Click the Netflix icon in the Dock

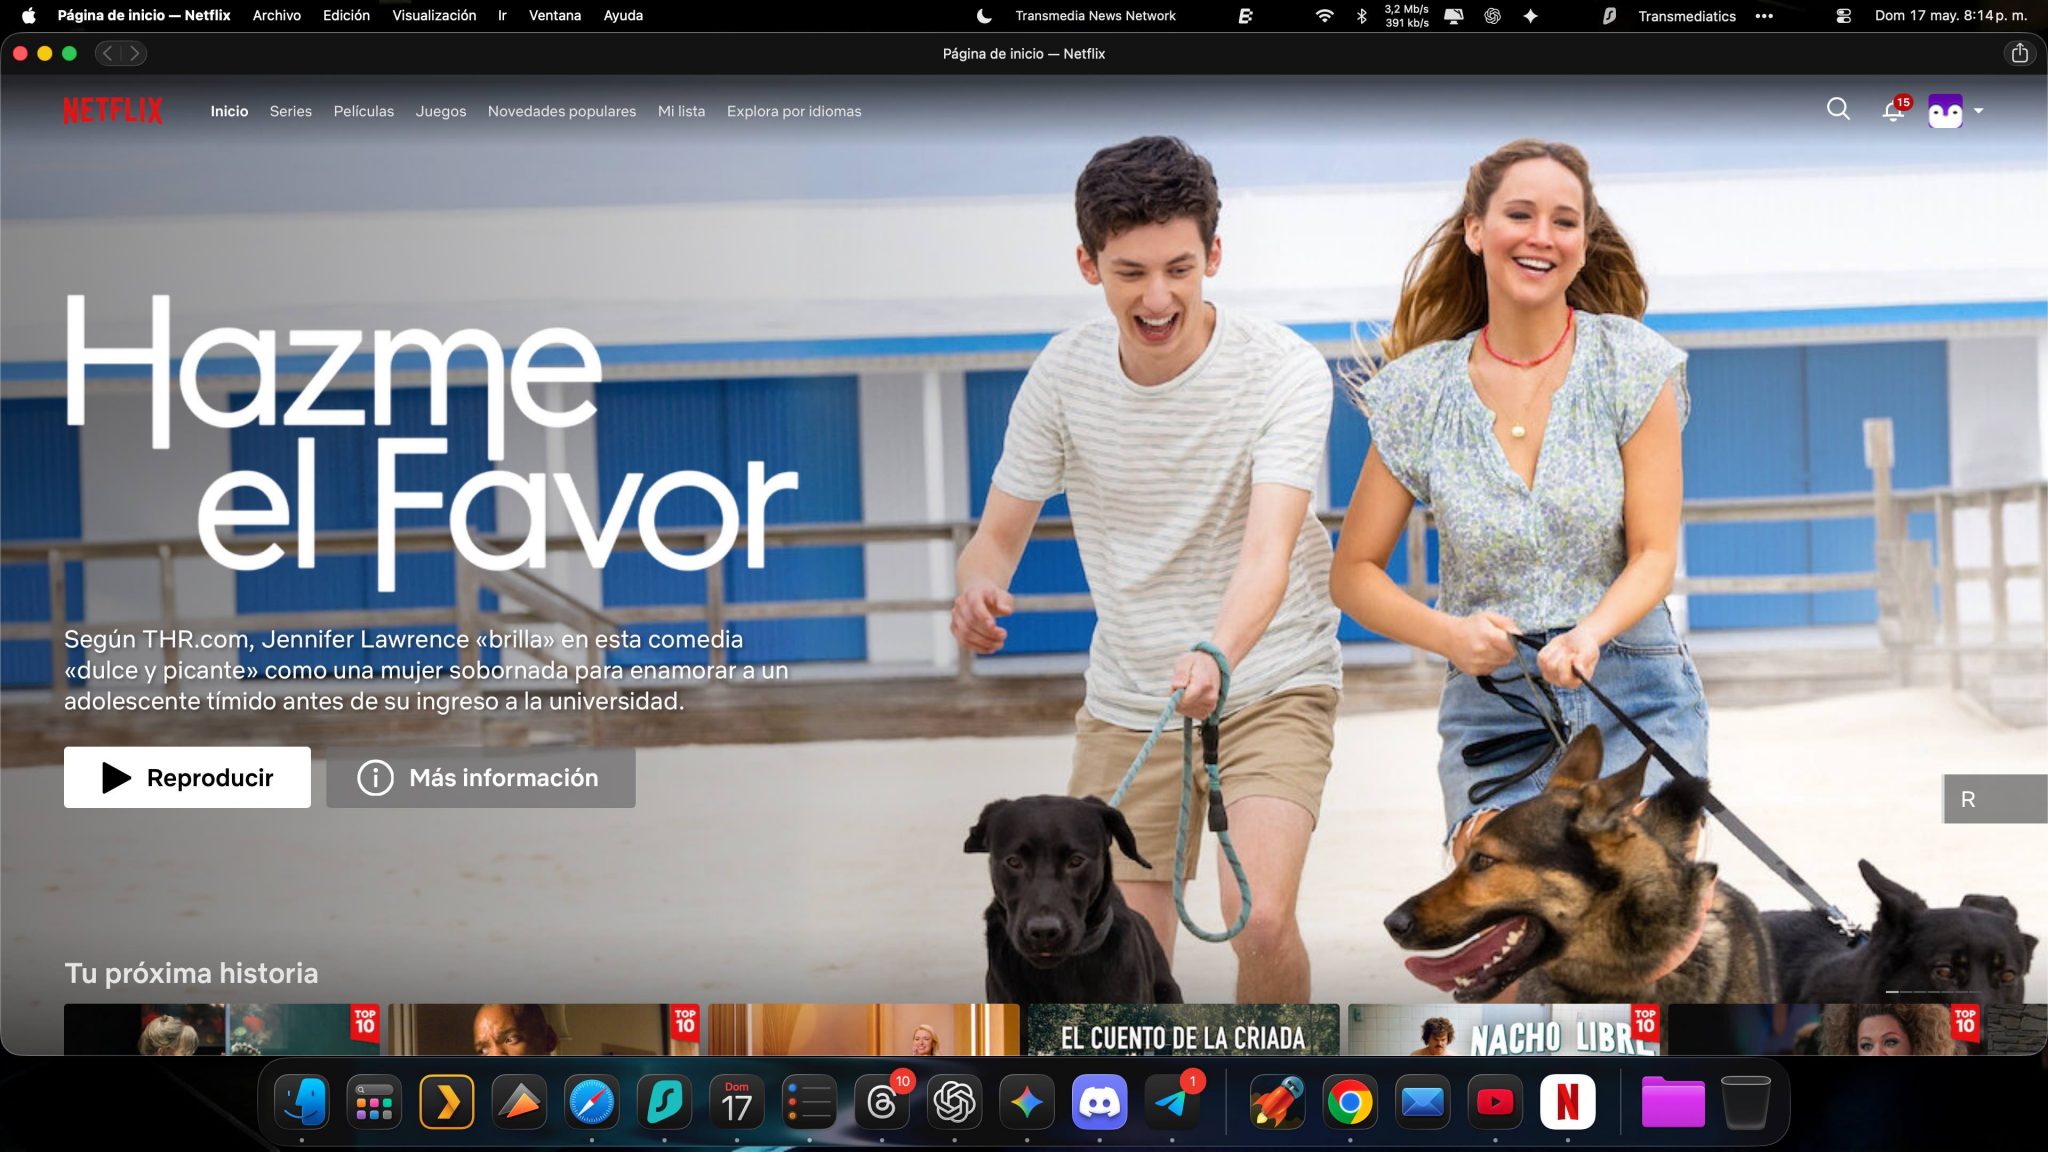(1567, 1102)
